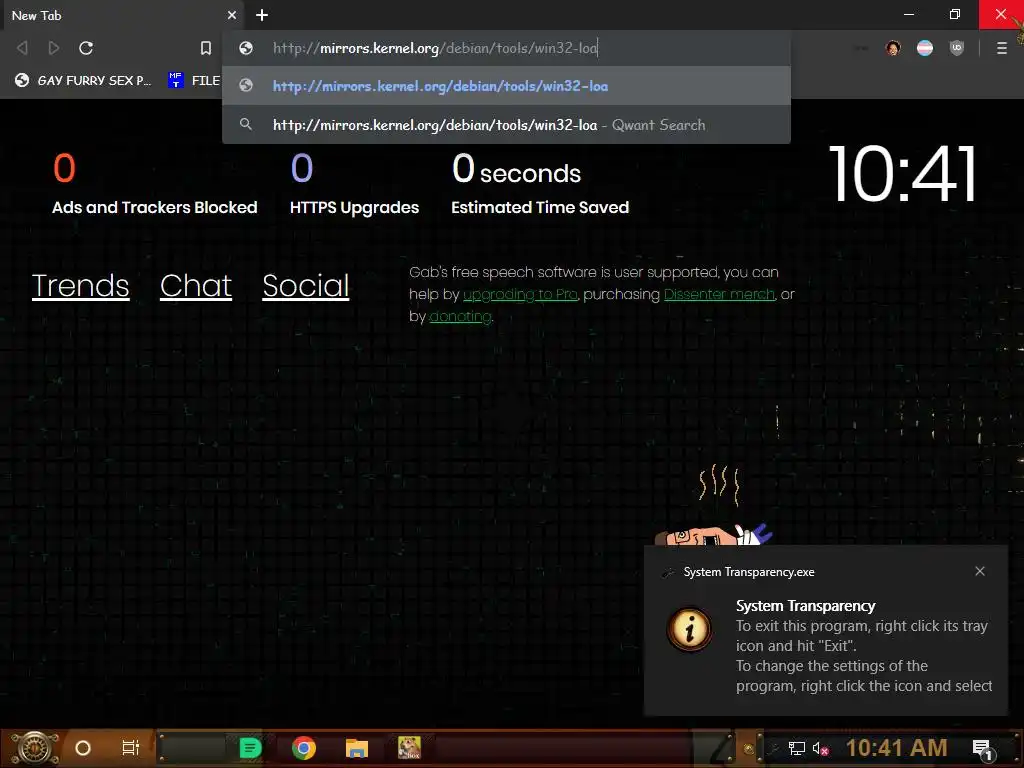
Task: Open the taskbar clock showing 10:41 AM
Action: (897, 748)
